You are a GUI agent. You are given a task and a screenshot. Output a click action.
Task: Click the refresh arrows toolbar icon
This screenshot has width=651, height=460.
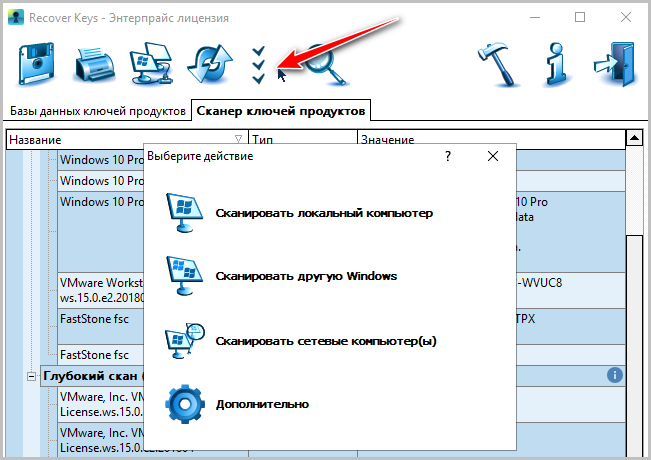210,64
